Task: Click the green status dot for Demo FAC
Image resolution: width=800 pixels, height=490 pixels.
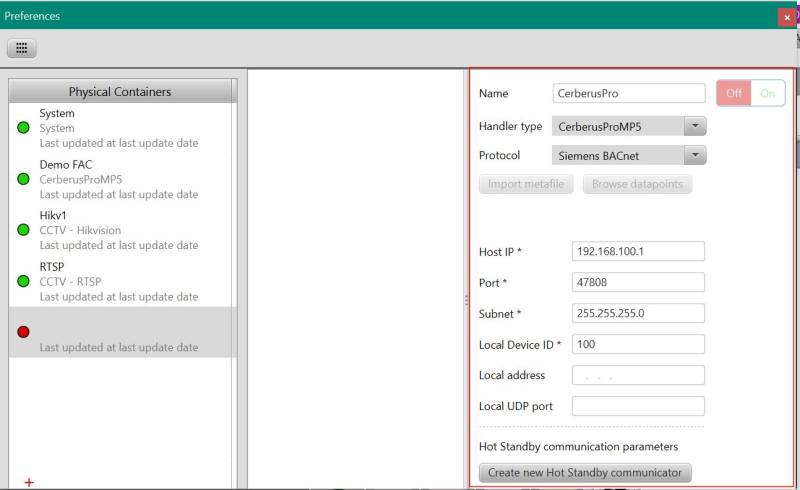Action: click(23, 179)
